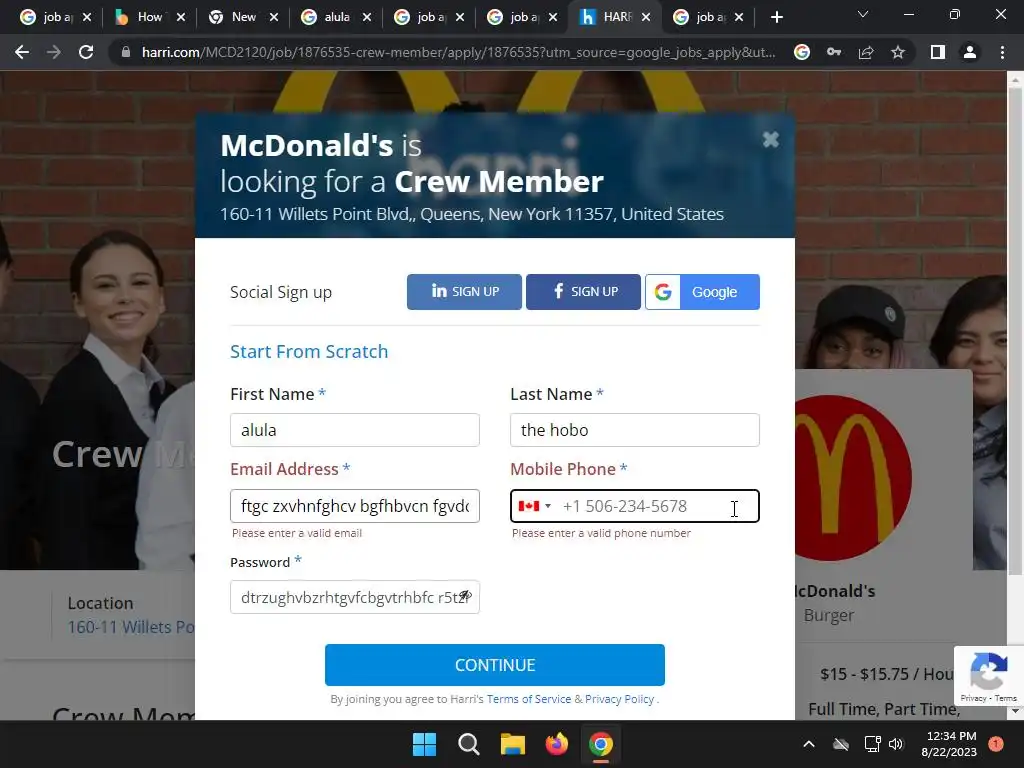The height and width of the screenshot is (768, 1024).
Task: Show hidden system tray icons
Action: [x=808, y=744]
